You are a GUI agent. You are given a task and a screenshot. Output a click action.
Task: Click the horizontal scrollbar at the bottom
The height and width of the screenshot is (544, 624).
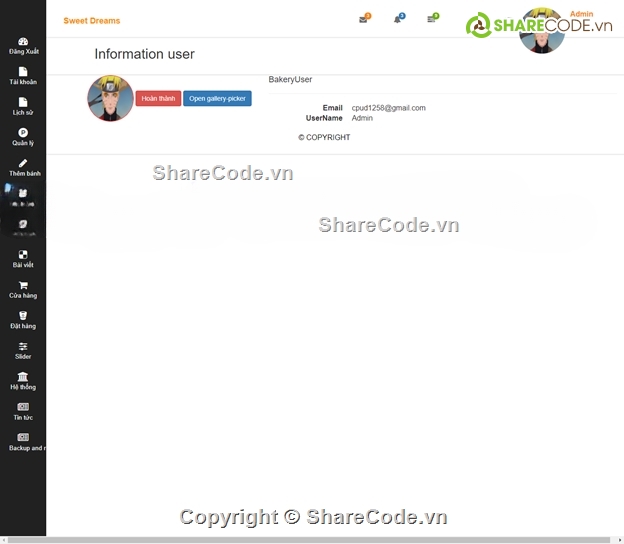(309, 540)
